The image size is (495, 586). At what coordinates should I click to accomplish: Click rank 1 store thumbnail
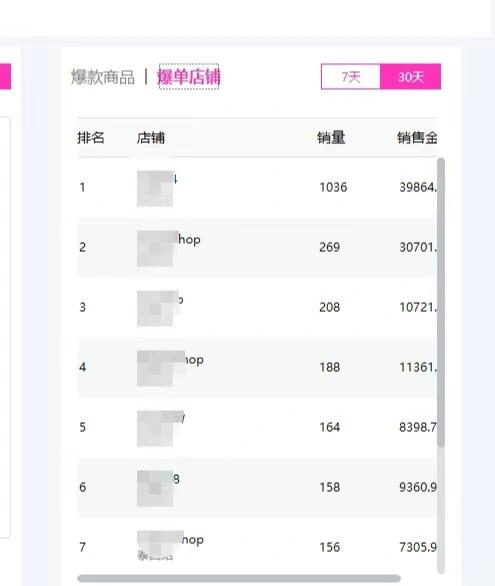pos(155,188)
